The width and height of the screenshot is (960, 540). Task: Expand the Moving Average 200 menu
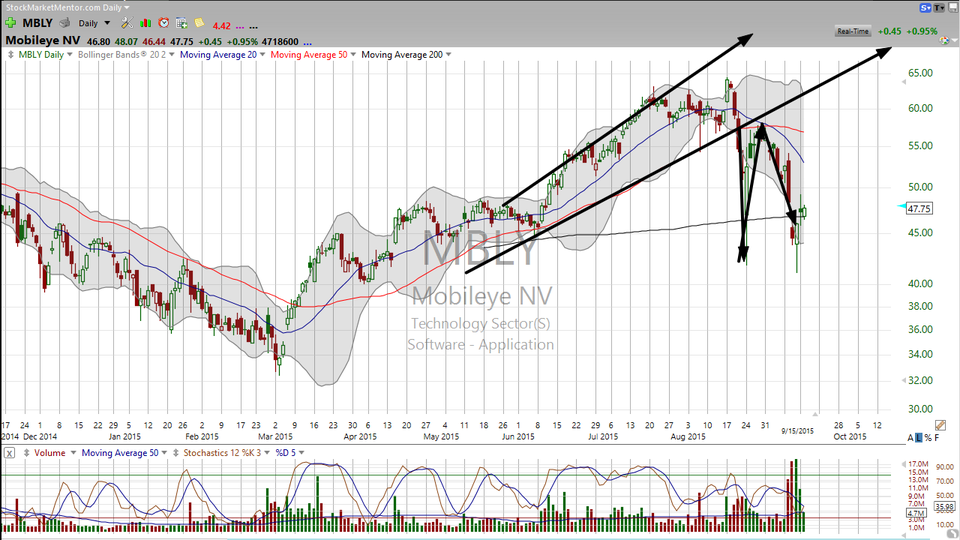click(448, 54)
